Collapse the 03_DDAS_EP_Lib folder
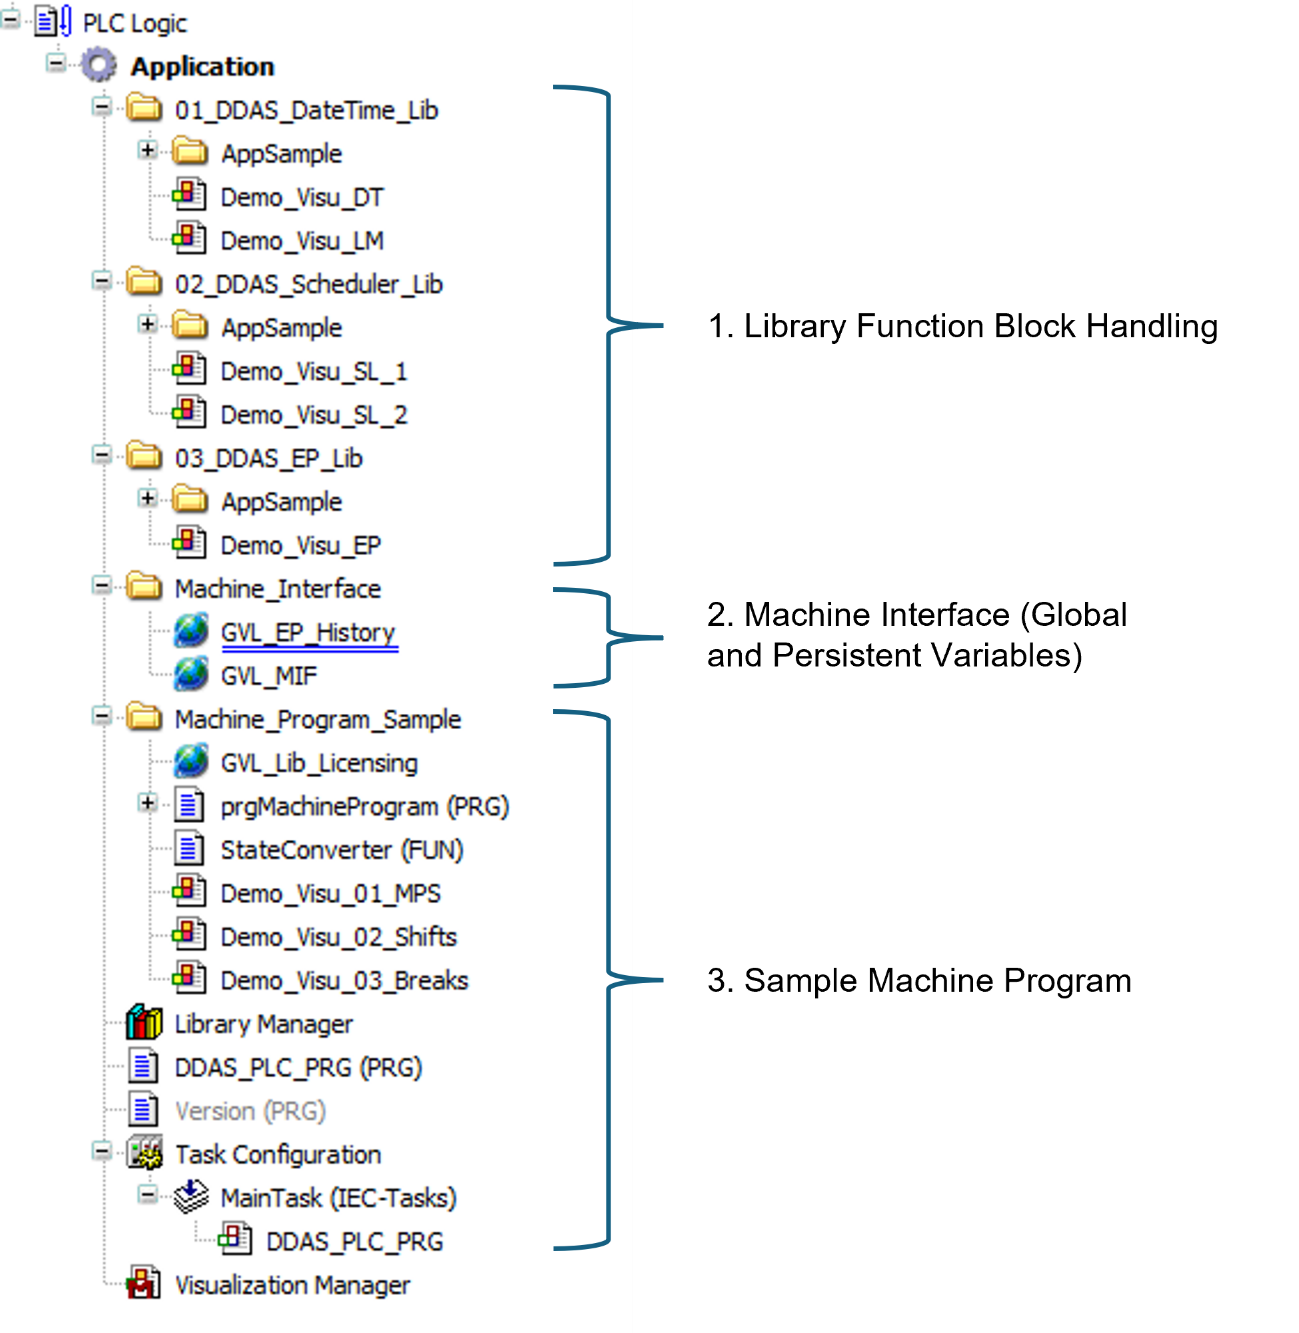 [x=102, y=455]
